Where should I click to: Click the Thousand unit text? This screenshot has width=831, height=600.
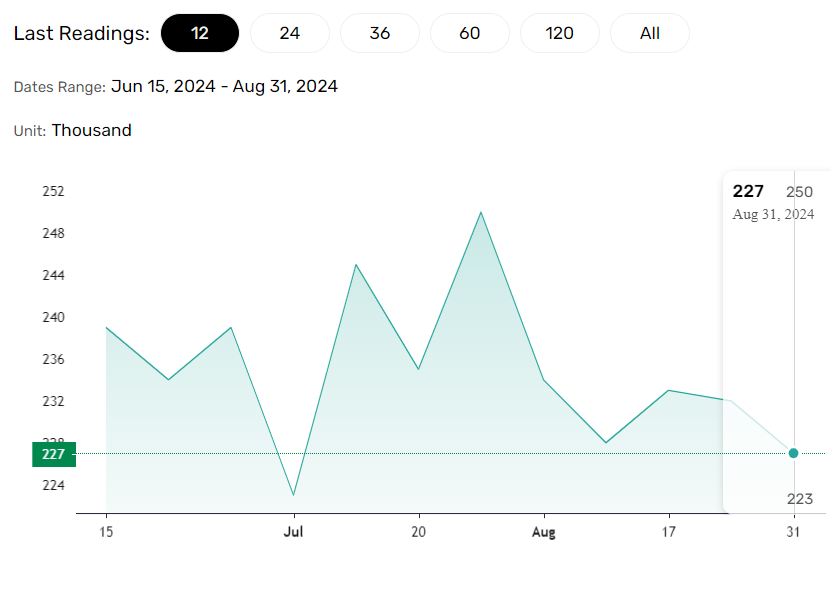pyautogui.click(x=92, y=130)
